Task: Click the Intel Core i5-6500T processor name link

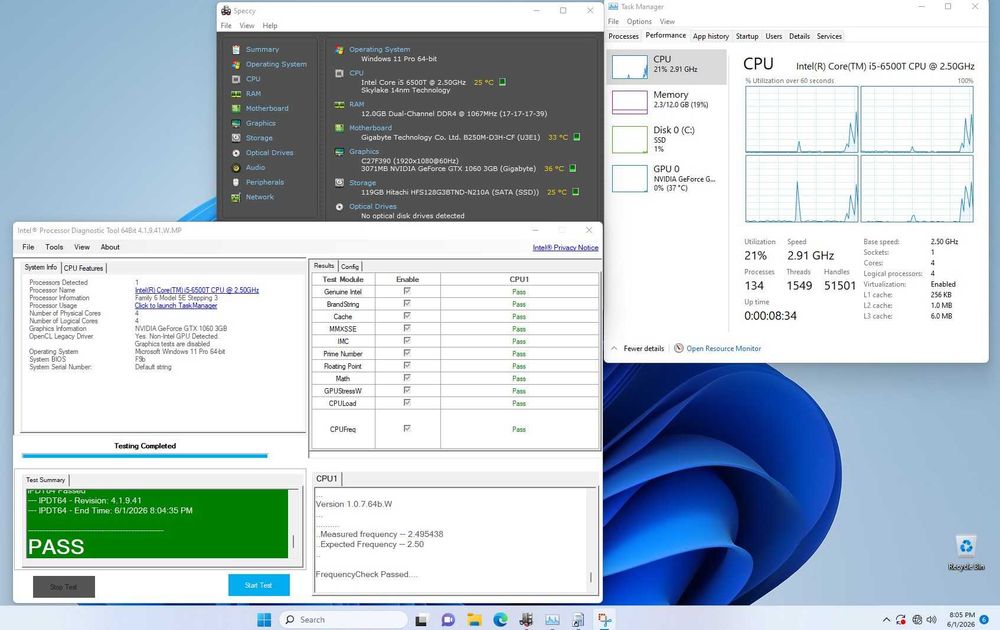Action: tap(197, 290)
